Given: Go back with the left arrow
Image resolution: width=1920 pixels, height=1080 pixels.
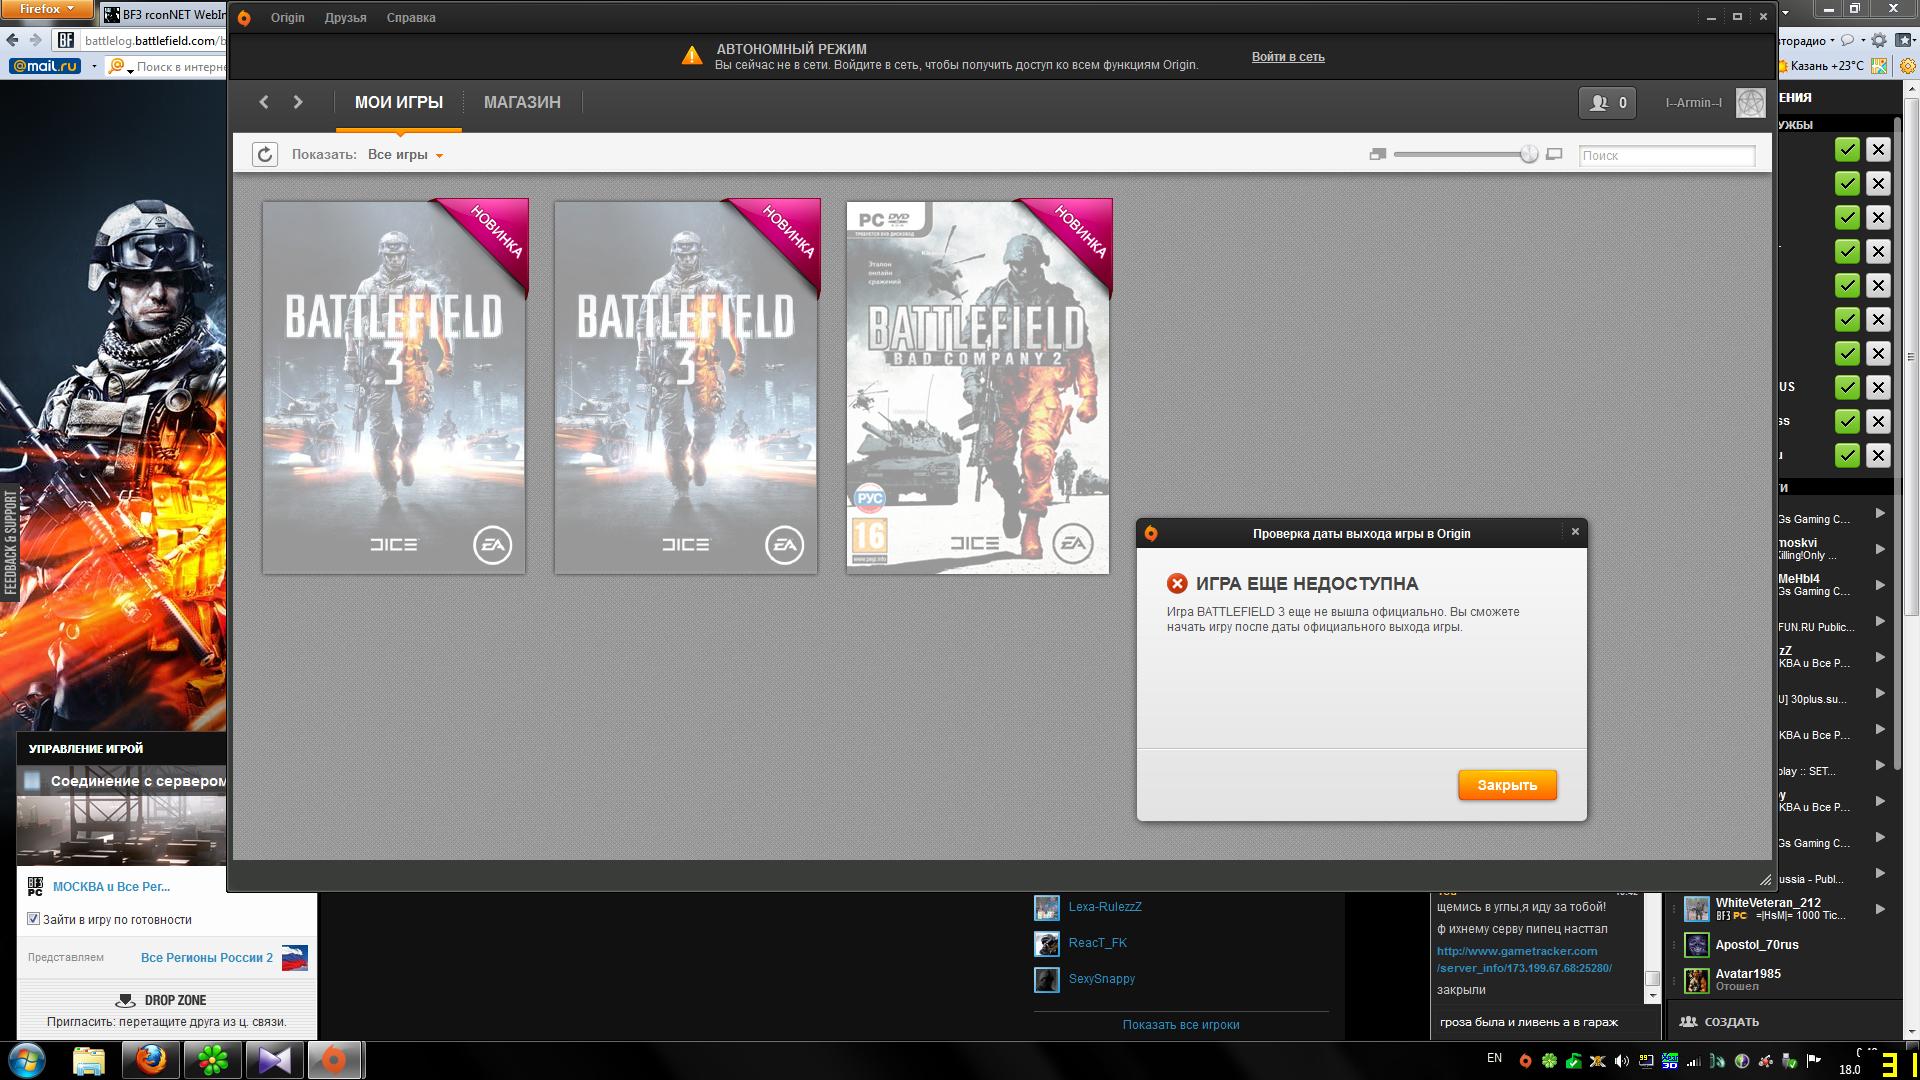Looking at the screenshot, I should coord(264,102).
